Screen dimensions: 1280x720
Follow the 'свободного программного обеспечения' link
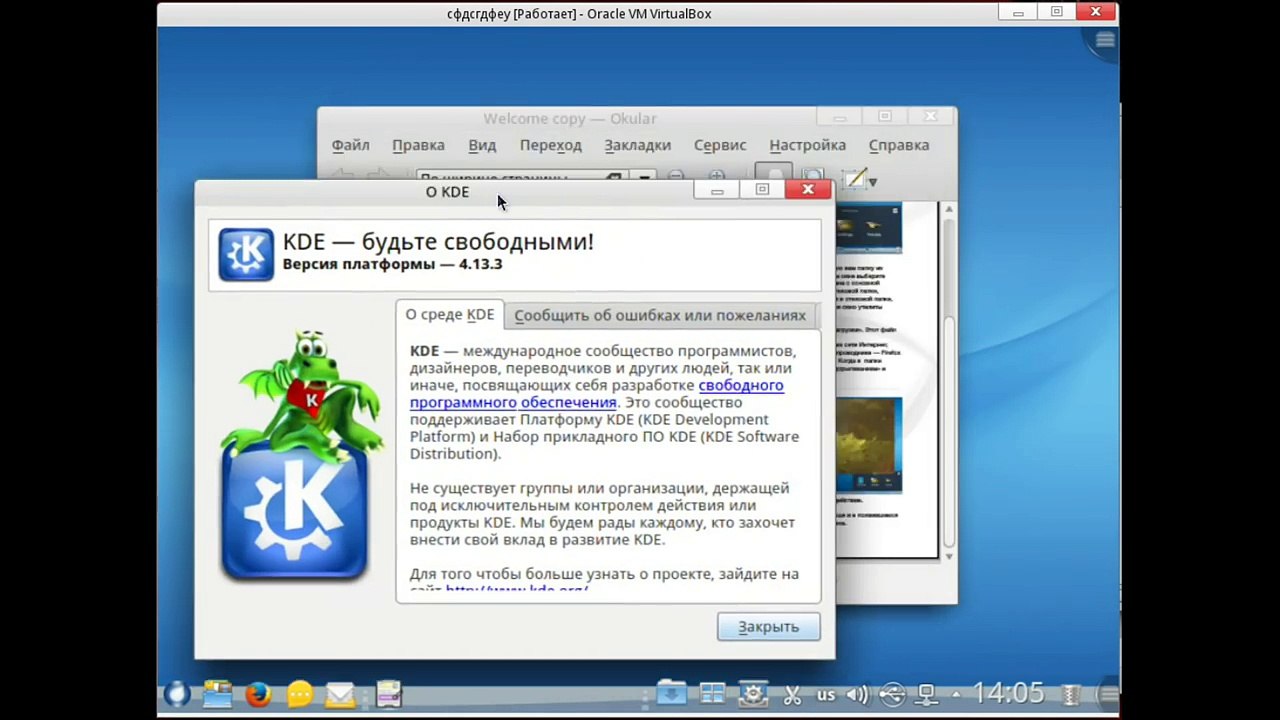(597, 393)
